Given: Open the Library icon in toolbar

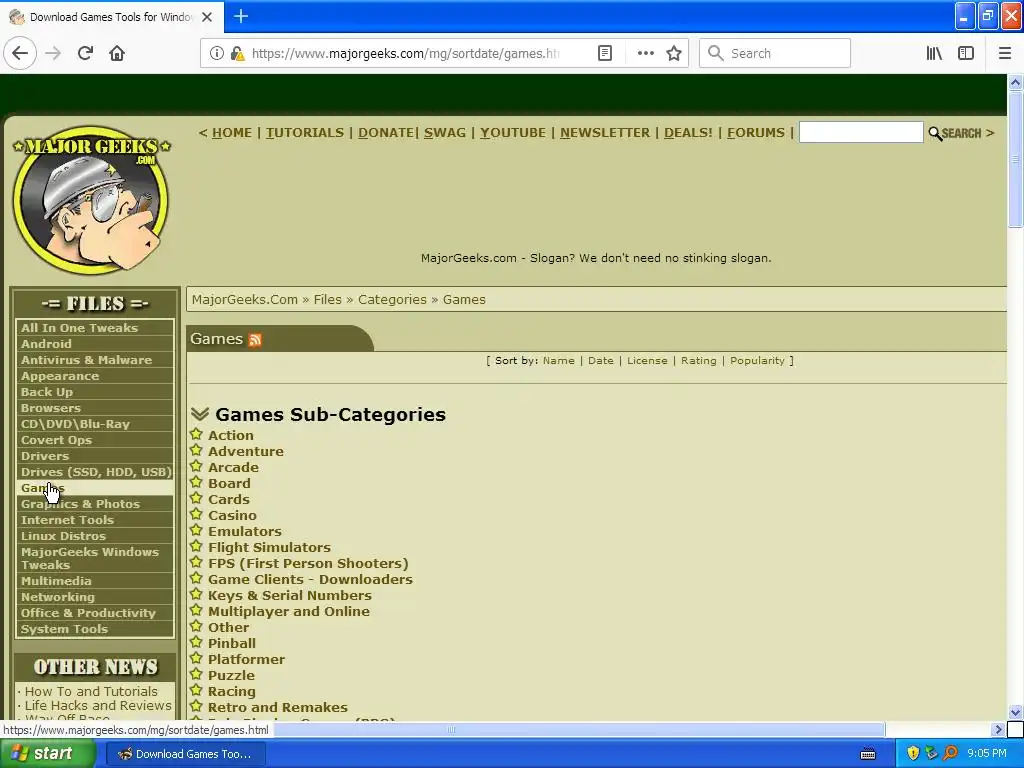Looking at the screenshot, I should (934, 53).
